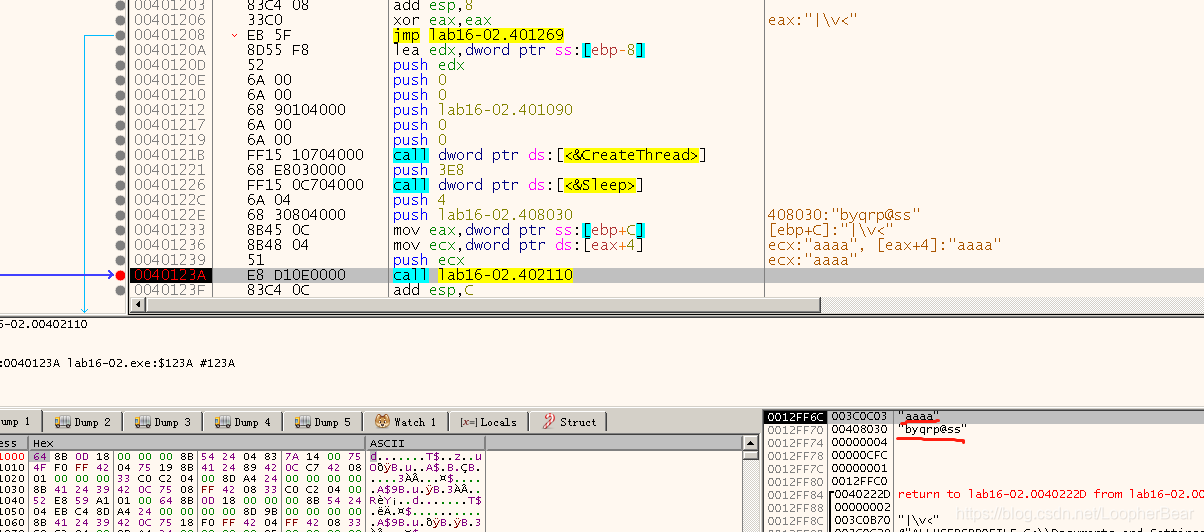Select stack address 0012FF6C
The width and height of the screenshot is (1204, 532).
(794, 416)
